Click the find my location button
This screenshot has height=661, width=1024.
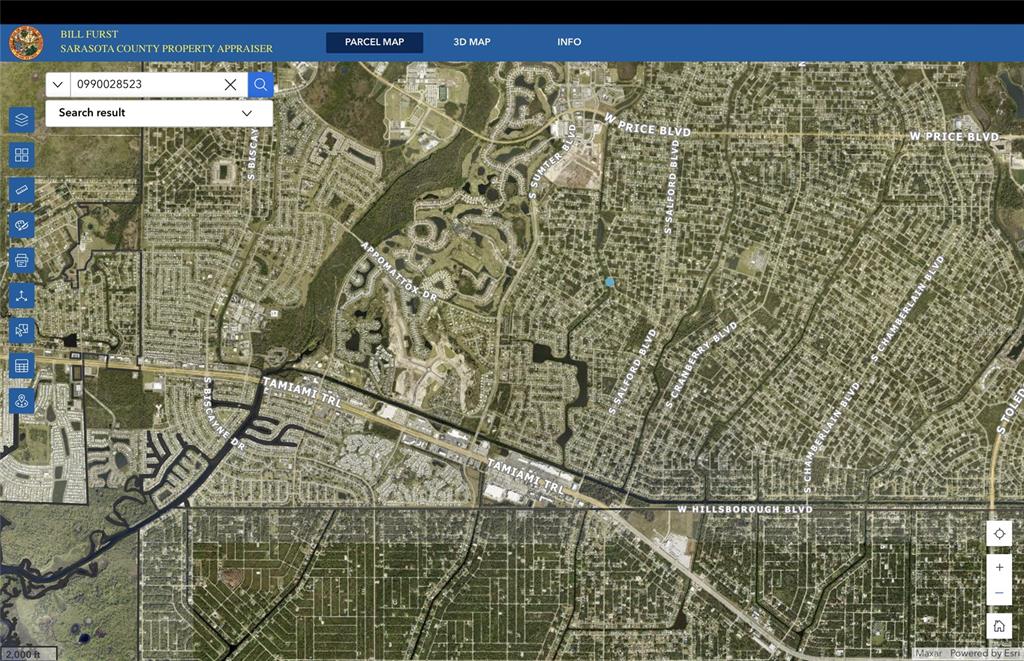tap(999, 534)
